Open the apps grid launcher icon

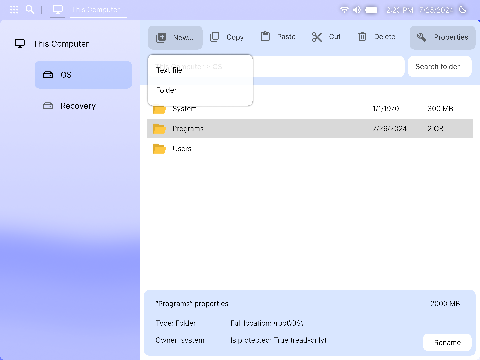tap(14, 9)
